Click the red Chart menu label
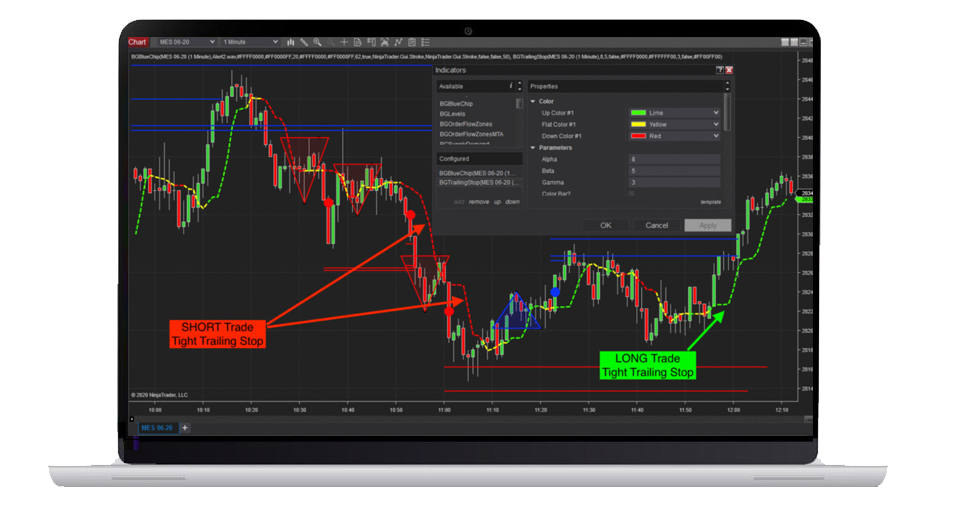954x524 pixels. coord(137,42)
